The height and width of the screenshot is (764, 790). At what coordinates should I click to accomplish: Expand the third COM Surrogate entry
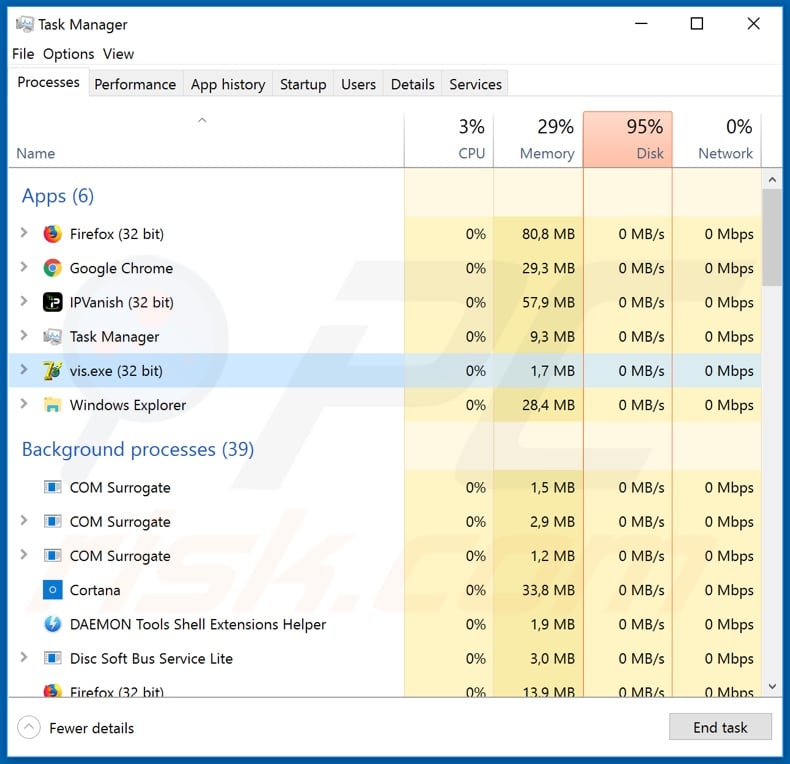pyautogui.click(x=23, y=555)
